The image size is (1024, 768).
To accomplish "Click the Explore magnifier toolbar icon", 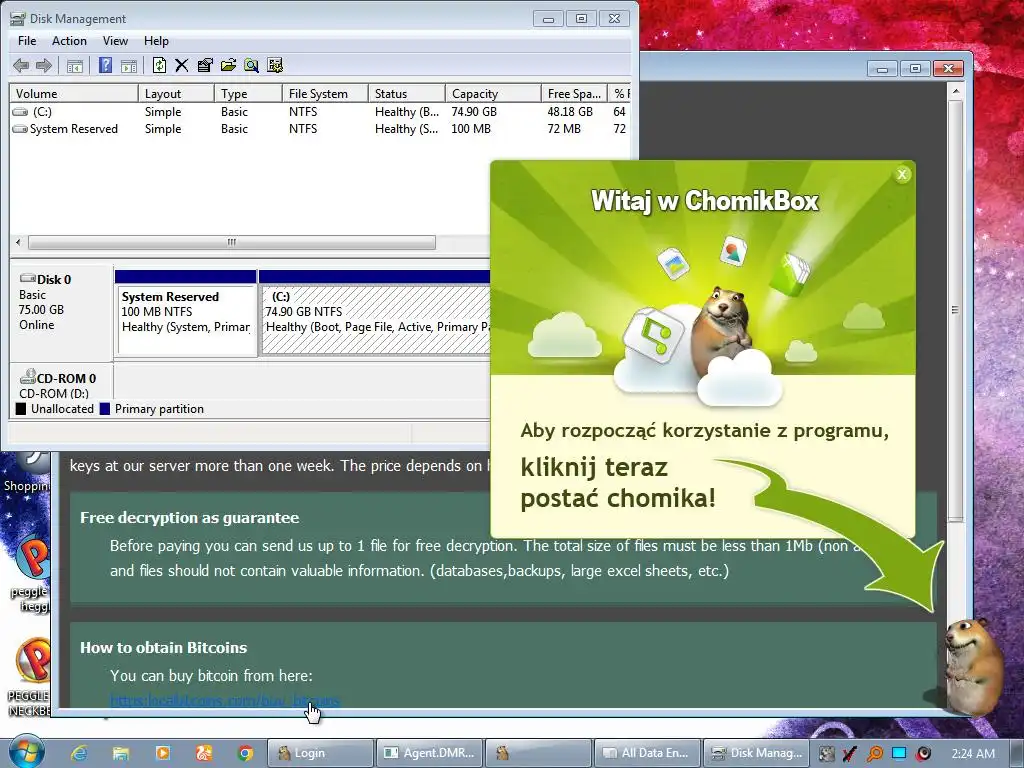I will coord(251,65).
